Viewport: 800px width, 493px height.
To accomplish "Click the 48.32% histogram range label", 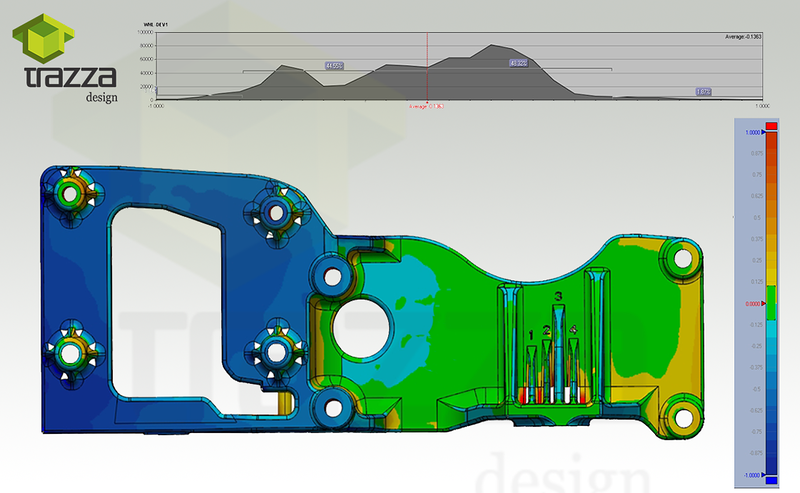I will pyautogui.click(x=518, y=63).
